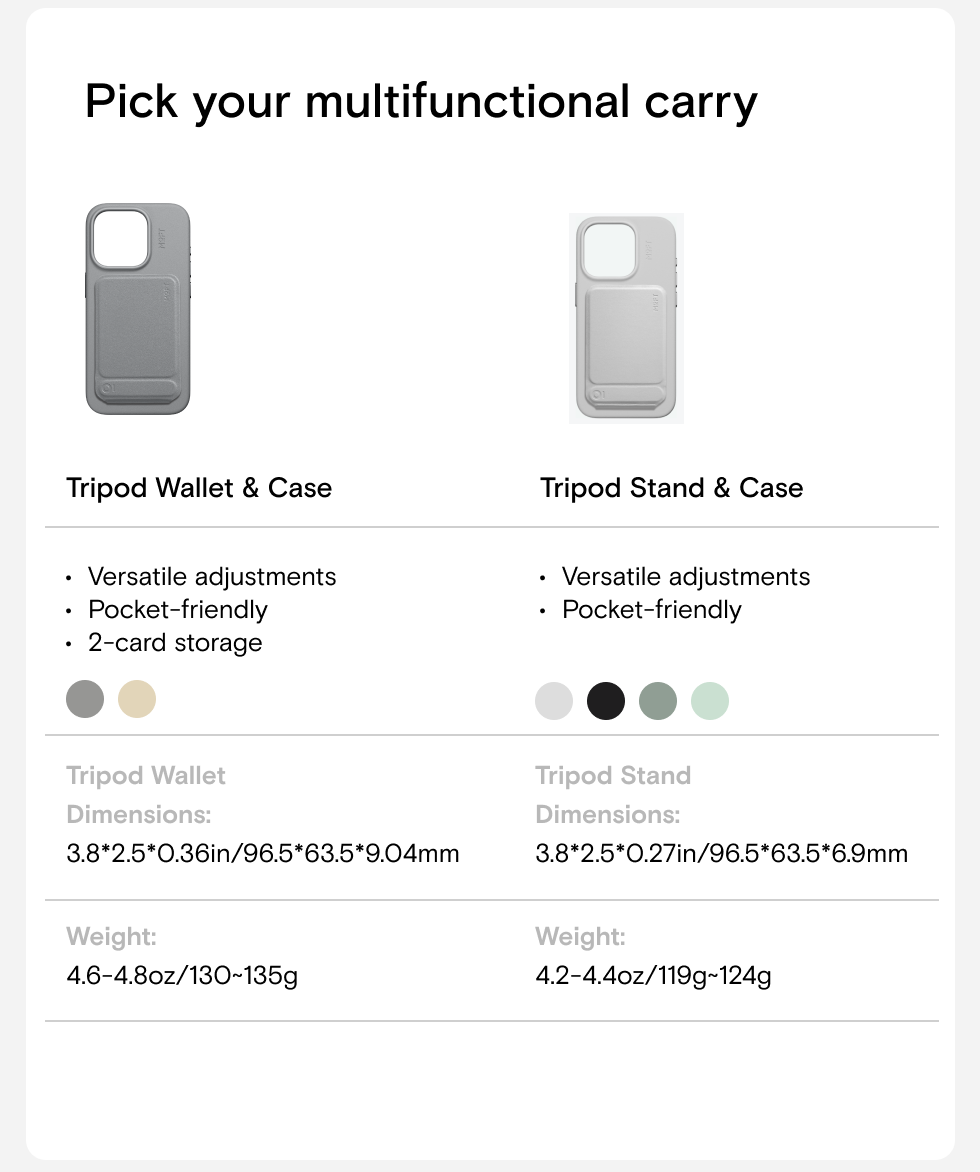Click the "Pick your multifunctional carry" heading
Viewport: 980px width, 1172px height.
point(421,102)
